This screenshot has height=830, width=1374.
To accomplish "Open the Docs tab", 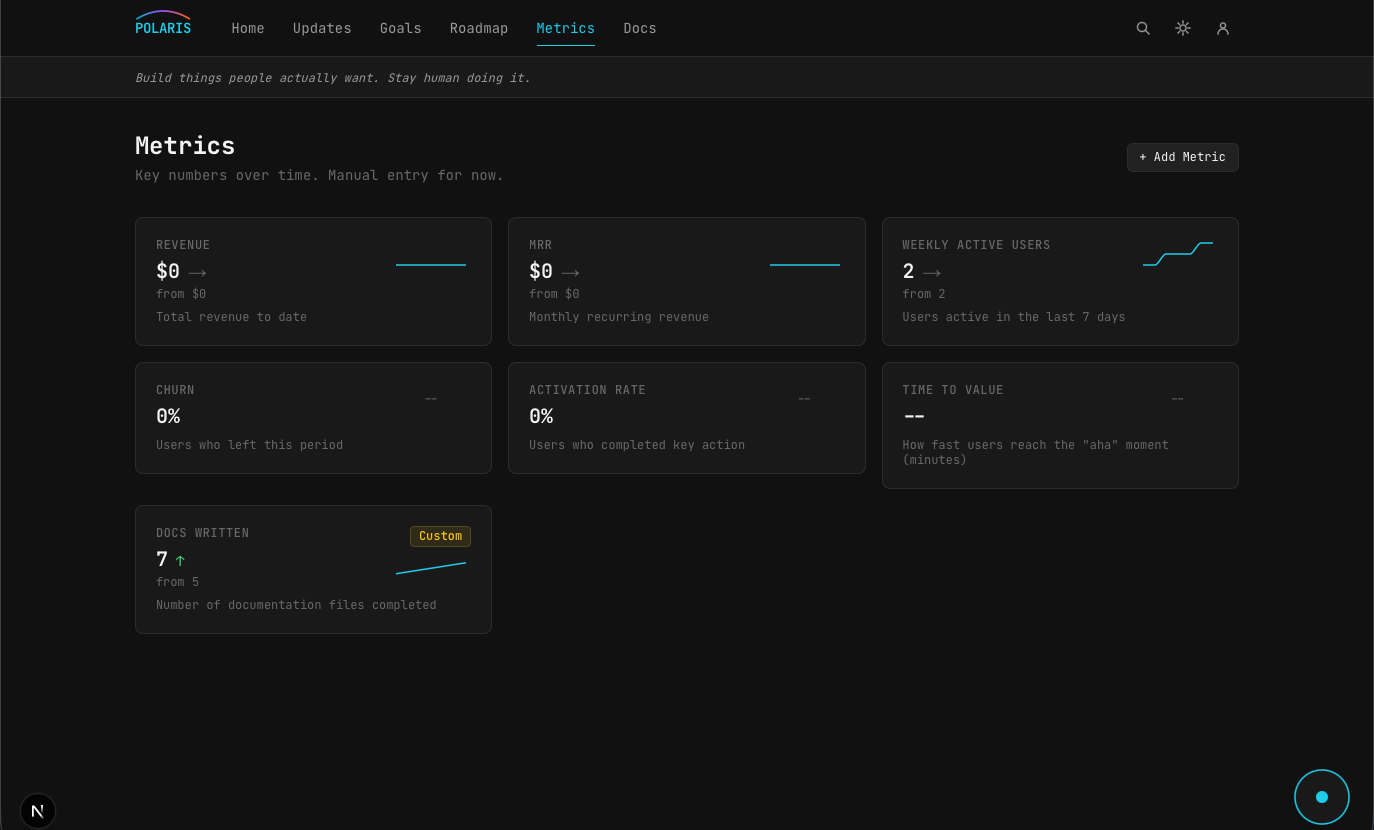I will [640, 28].
